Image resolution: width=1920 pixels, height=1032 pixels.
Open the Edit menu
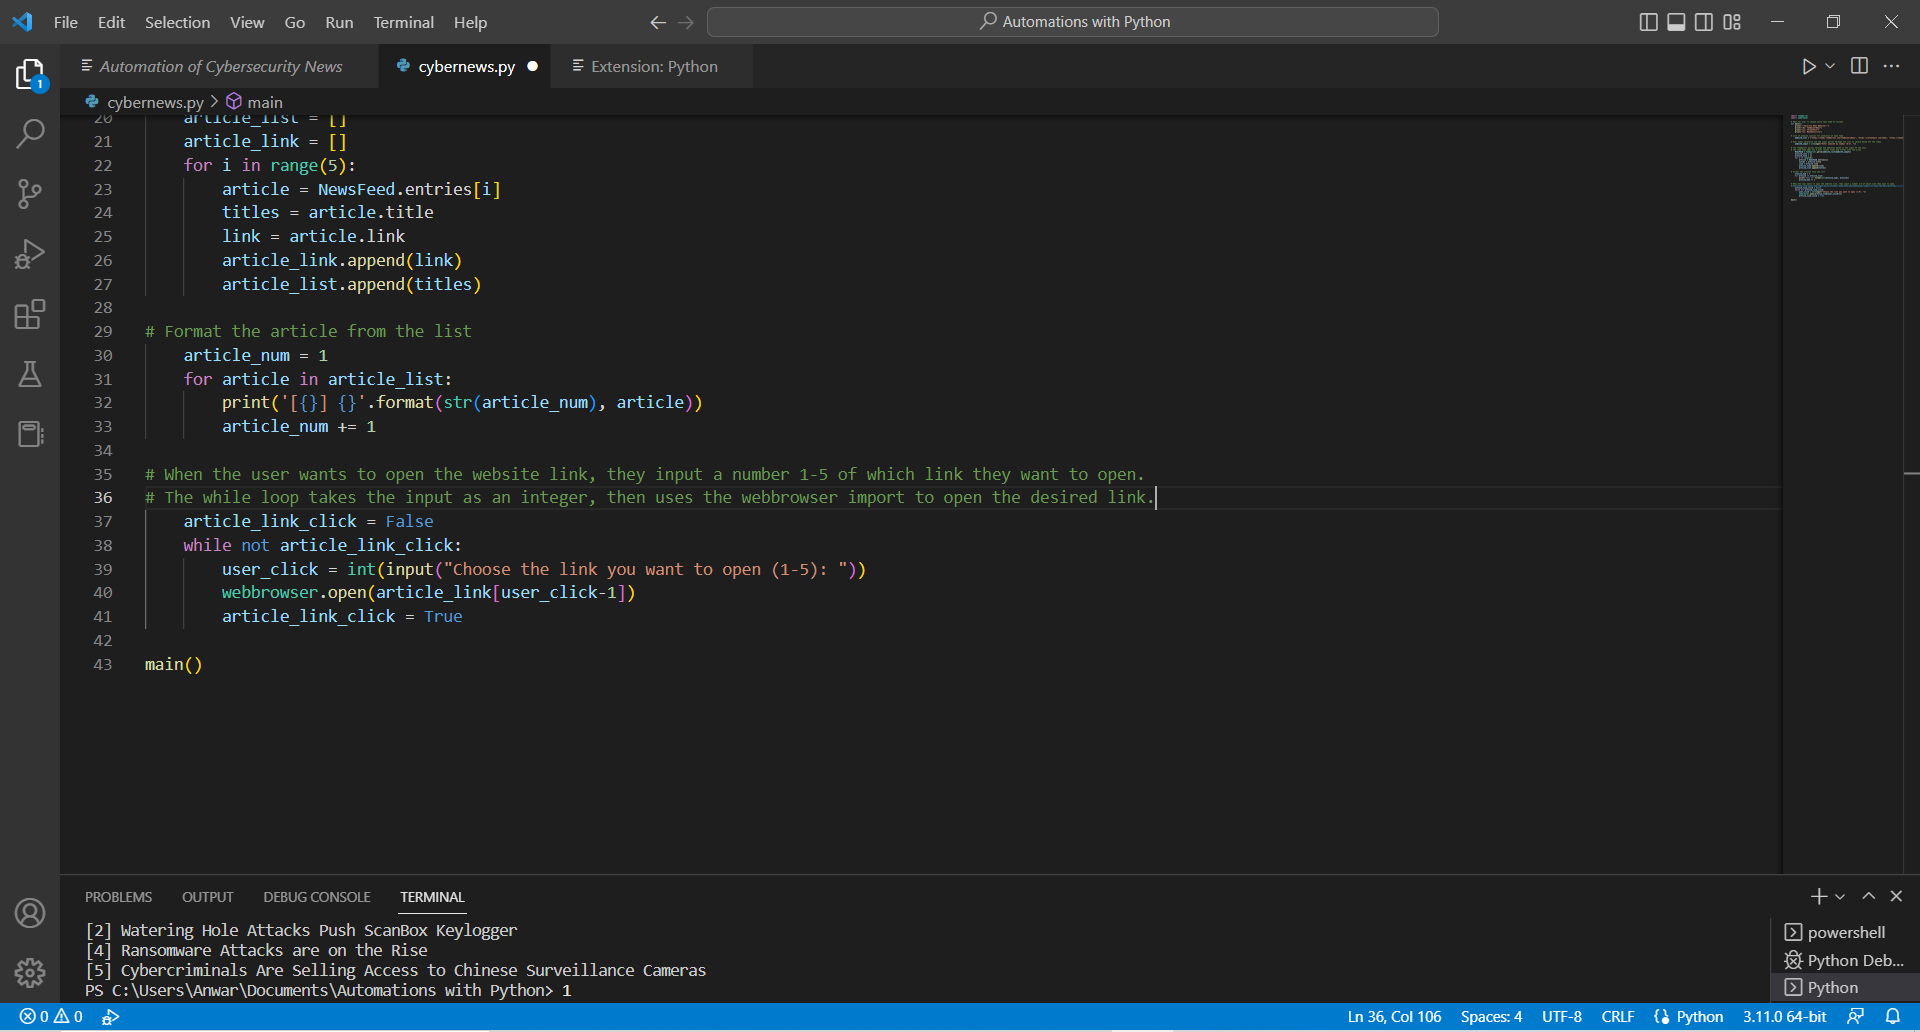point(111,22)
